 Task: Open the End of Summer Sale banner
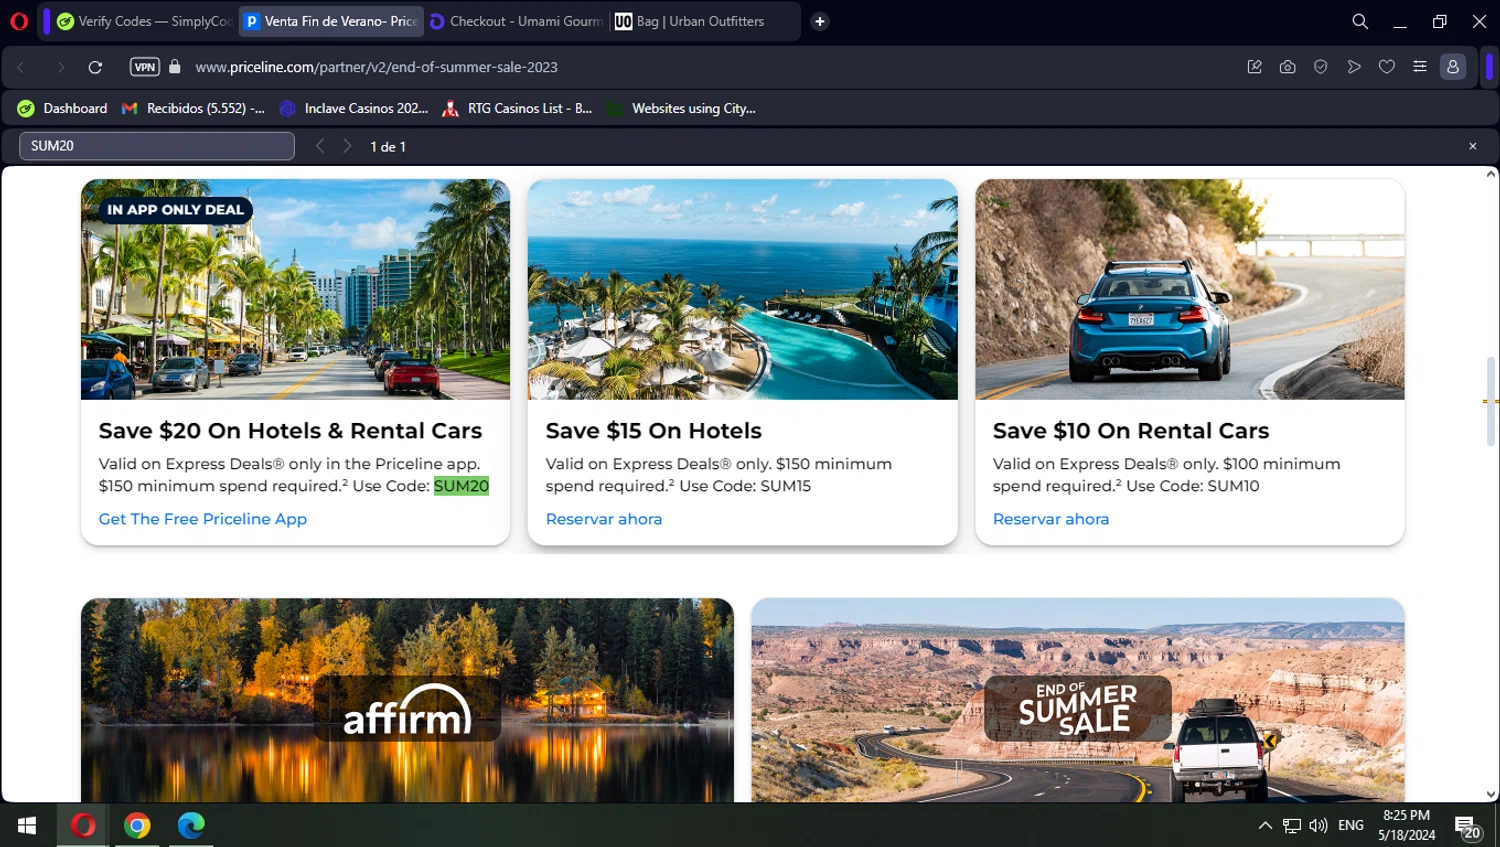1078,700
